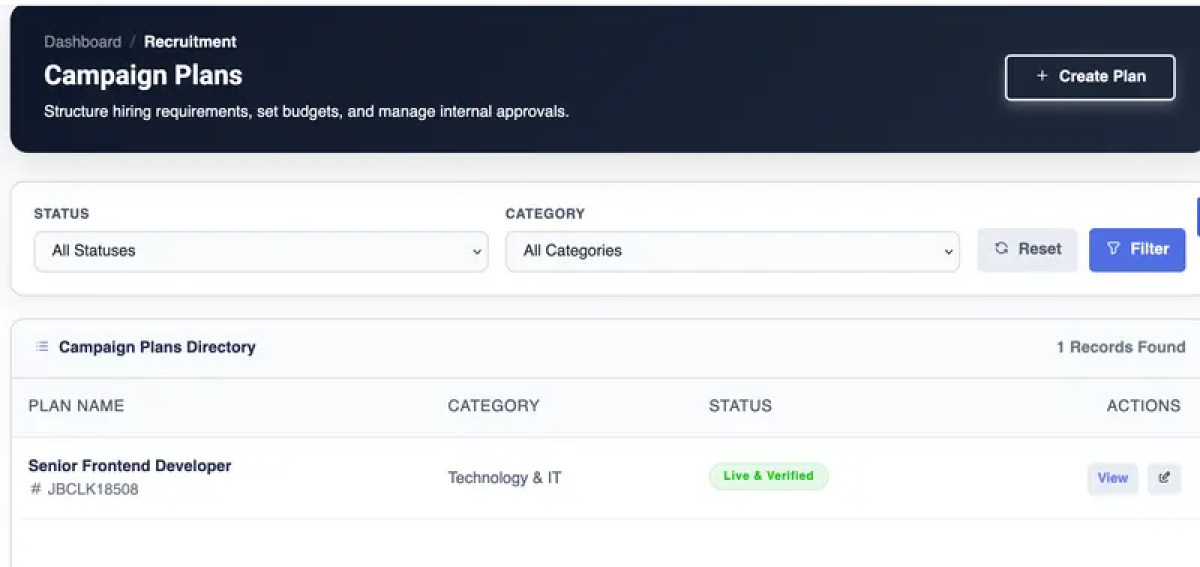Viewport: 1200px width, 567px height.
Task: Click the Live & Verified status badge
Action: [x=768, y=476]
